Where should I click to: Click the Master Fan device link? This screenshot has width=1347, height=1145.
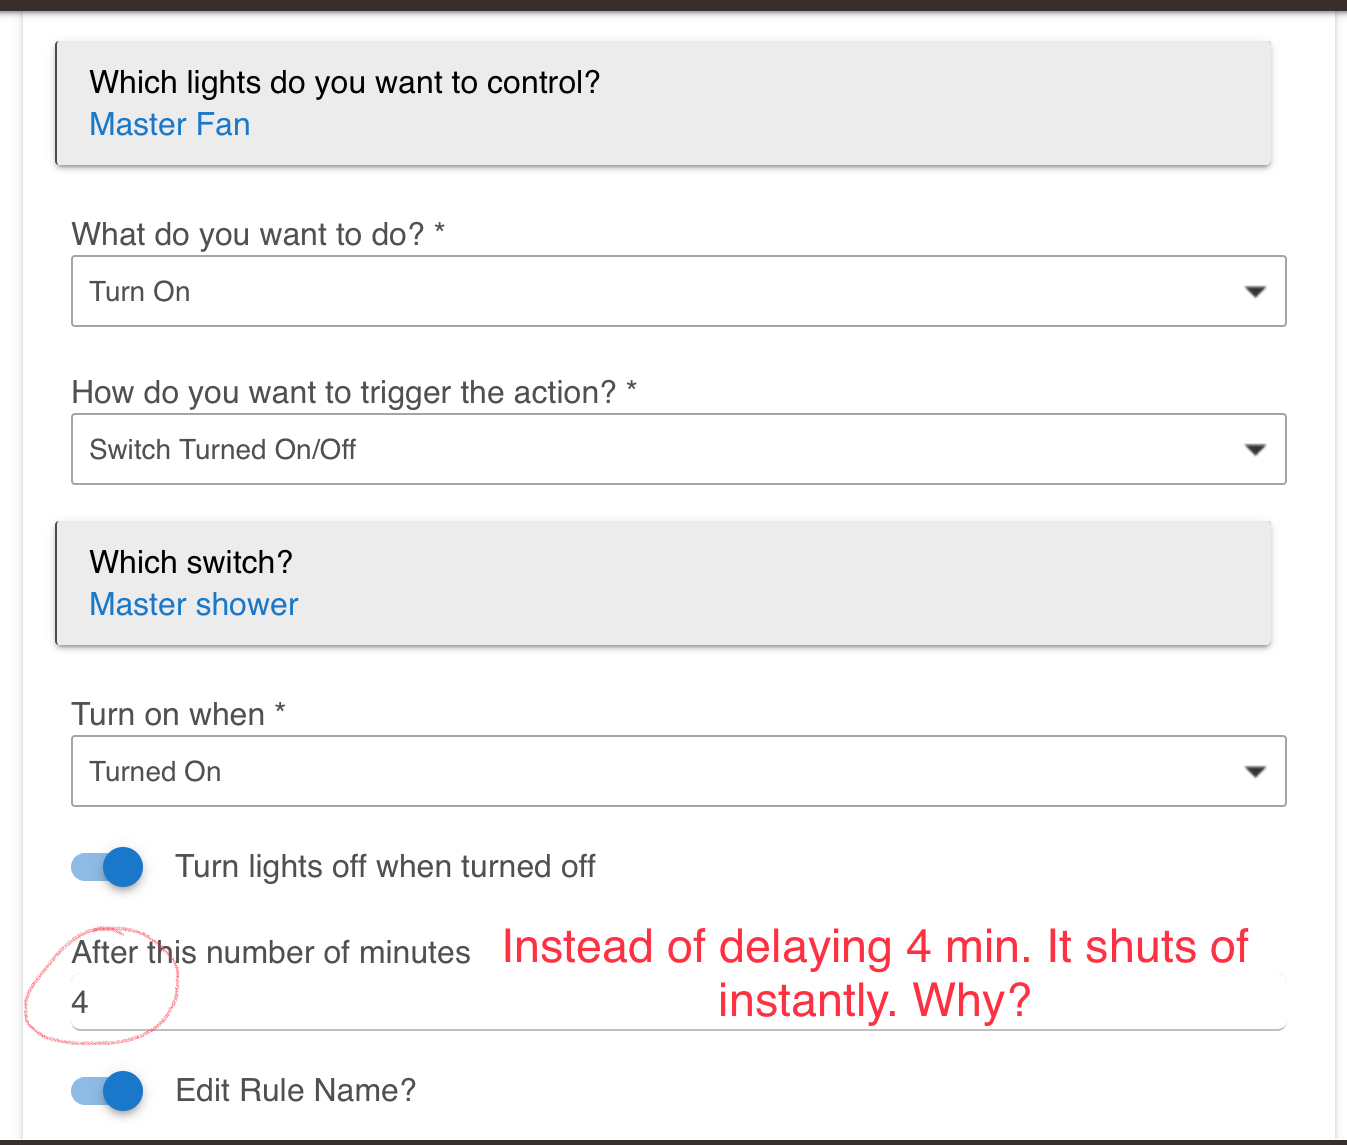click(x=170, y=125)
